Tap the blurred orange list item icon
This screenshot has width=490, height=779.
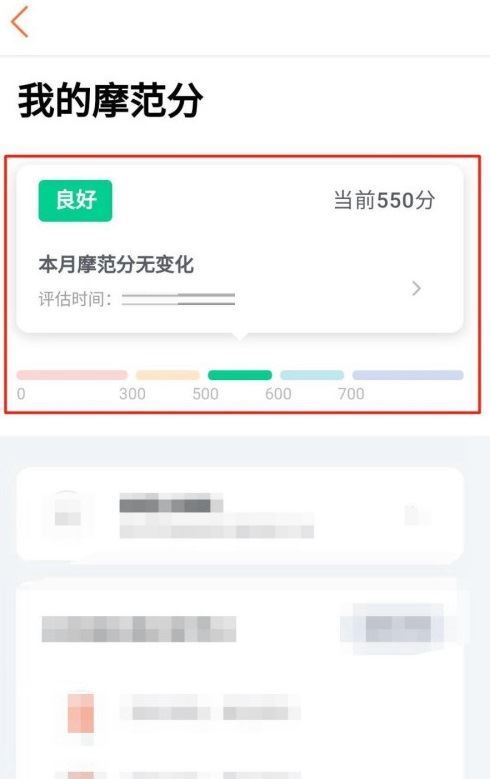[81, 713]
